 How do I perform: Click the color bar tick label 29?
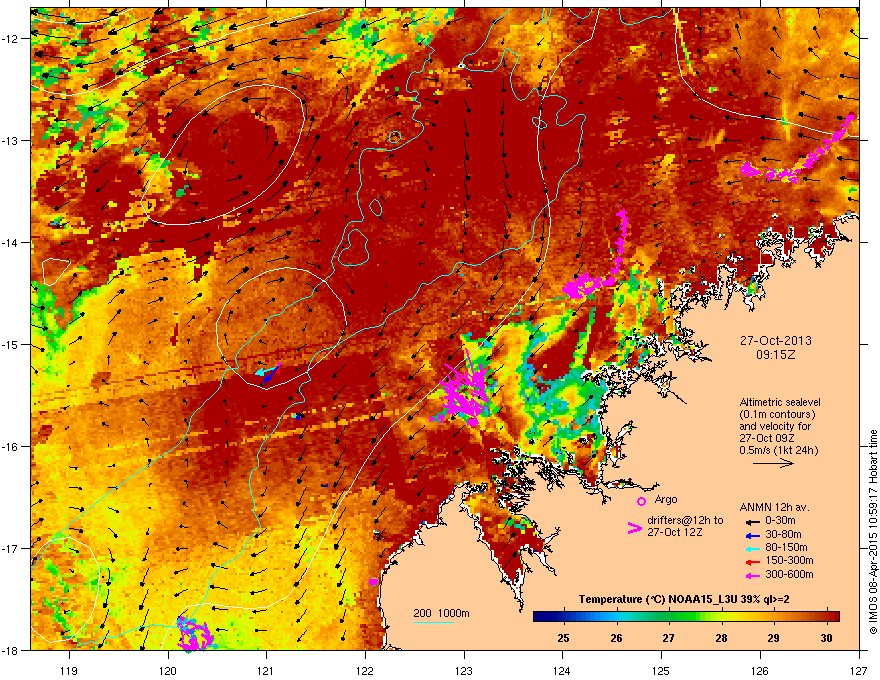coord(774,638)
